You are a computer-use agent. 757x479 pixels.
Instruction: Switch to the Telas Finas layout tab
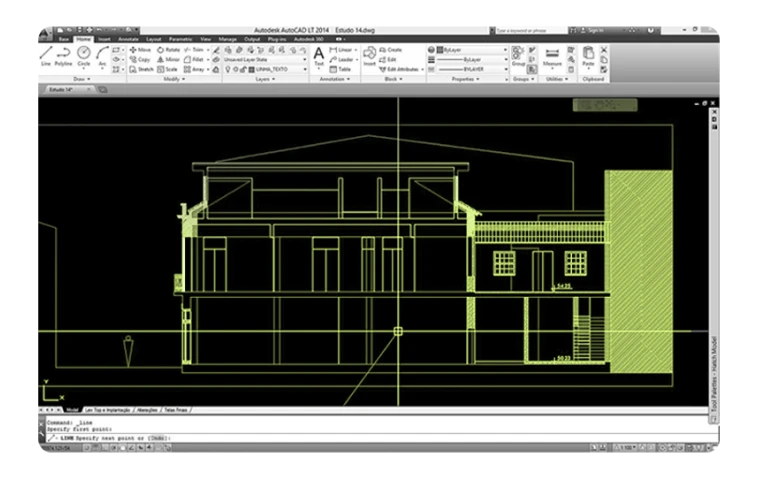[176, 410]
